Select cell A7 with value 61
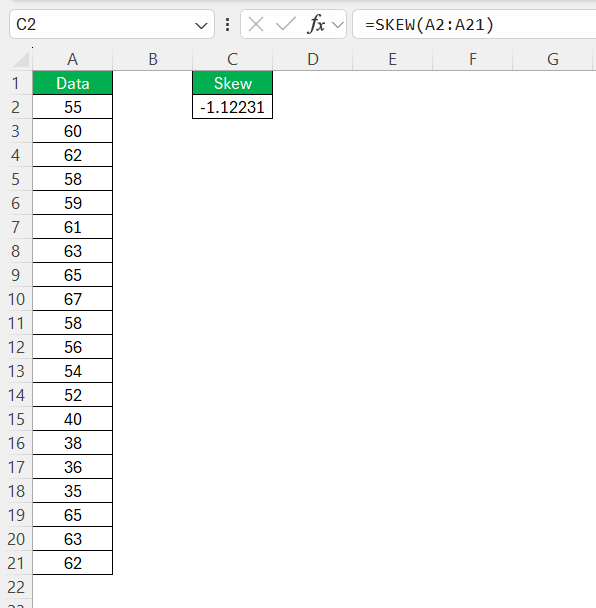Screen dimensions: 596x608 click(x=73, y=227)
